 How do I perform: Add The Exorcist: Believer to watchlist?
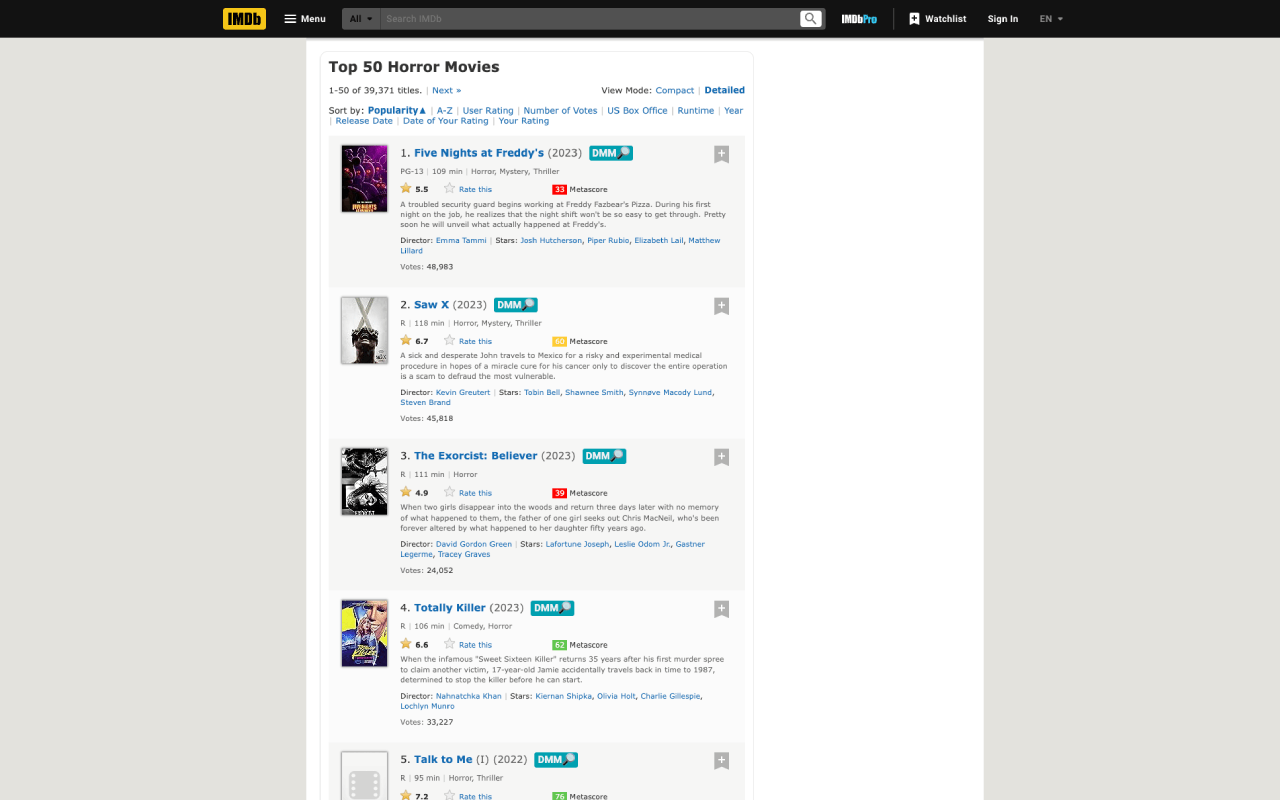click(721, 457)
